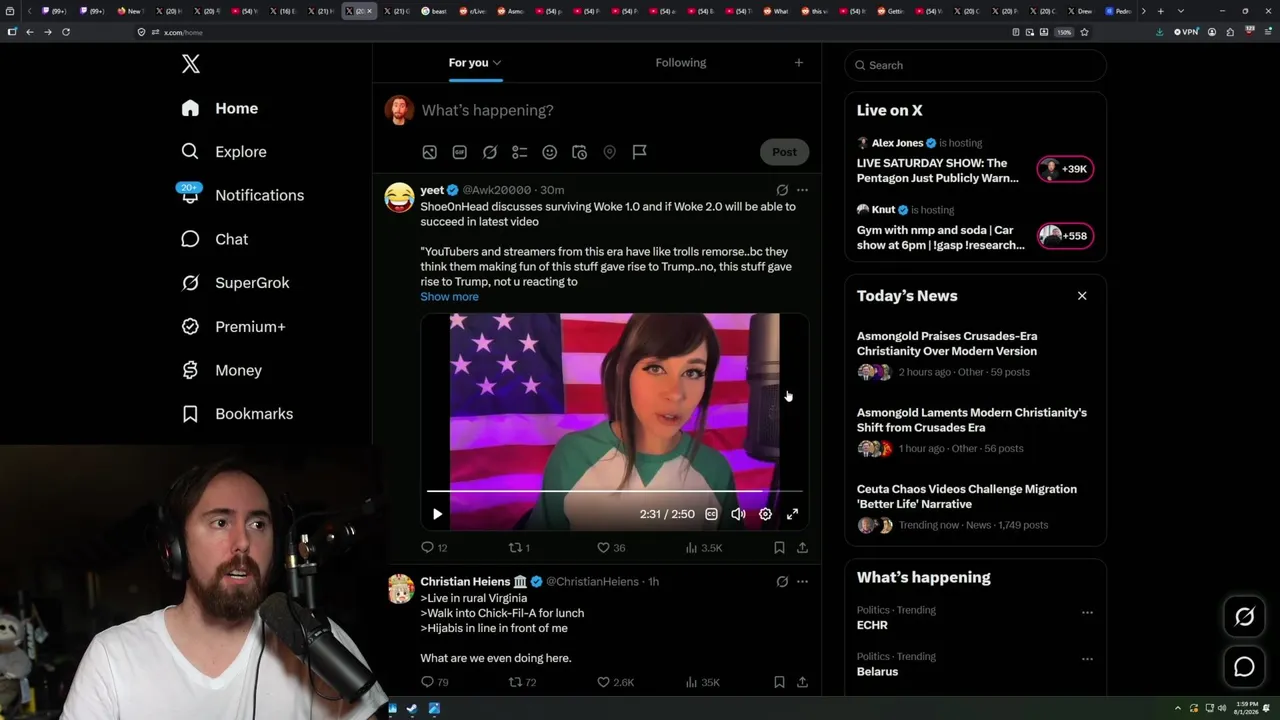The image size is (1280, 720).
Task: Seek along the video progress bar
Action: point(614,491)
